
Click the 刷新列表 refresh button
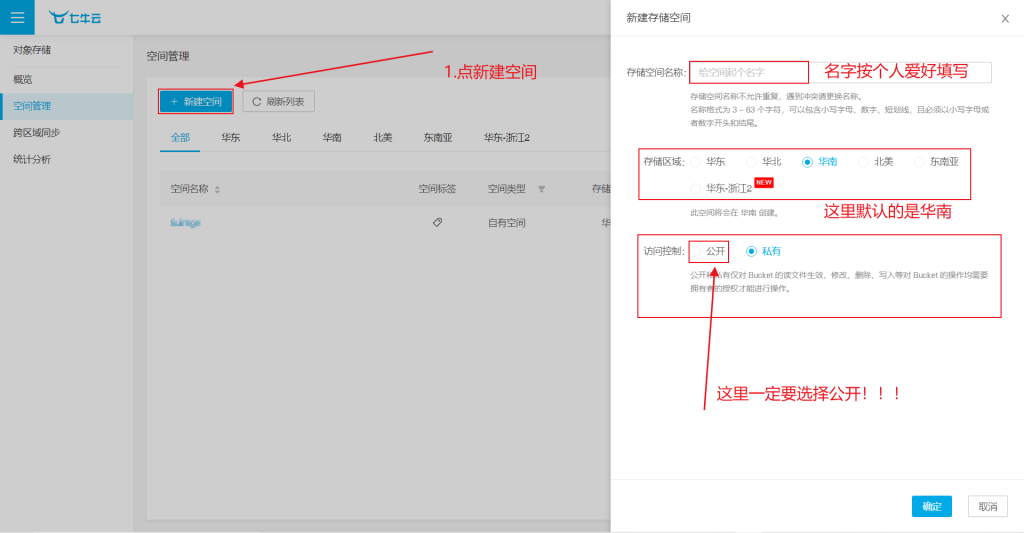[279, 101]
